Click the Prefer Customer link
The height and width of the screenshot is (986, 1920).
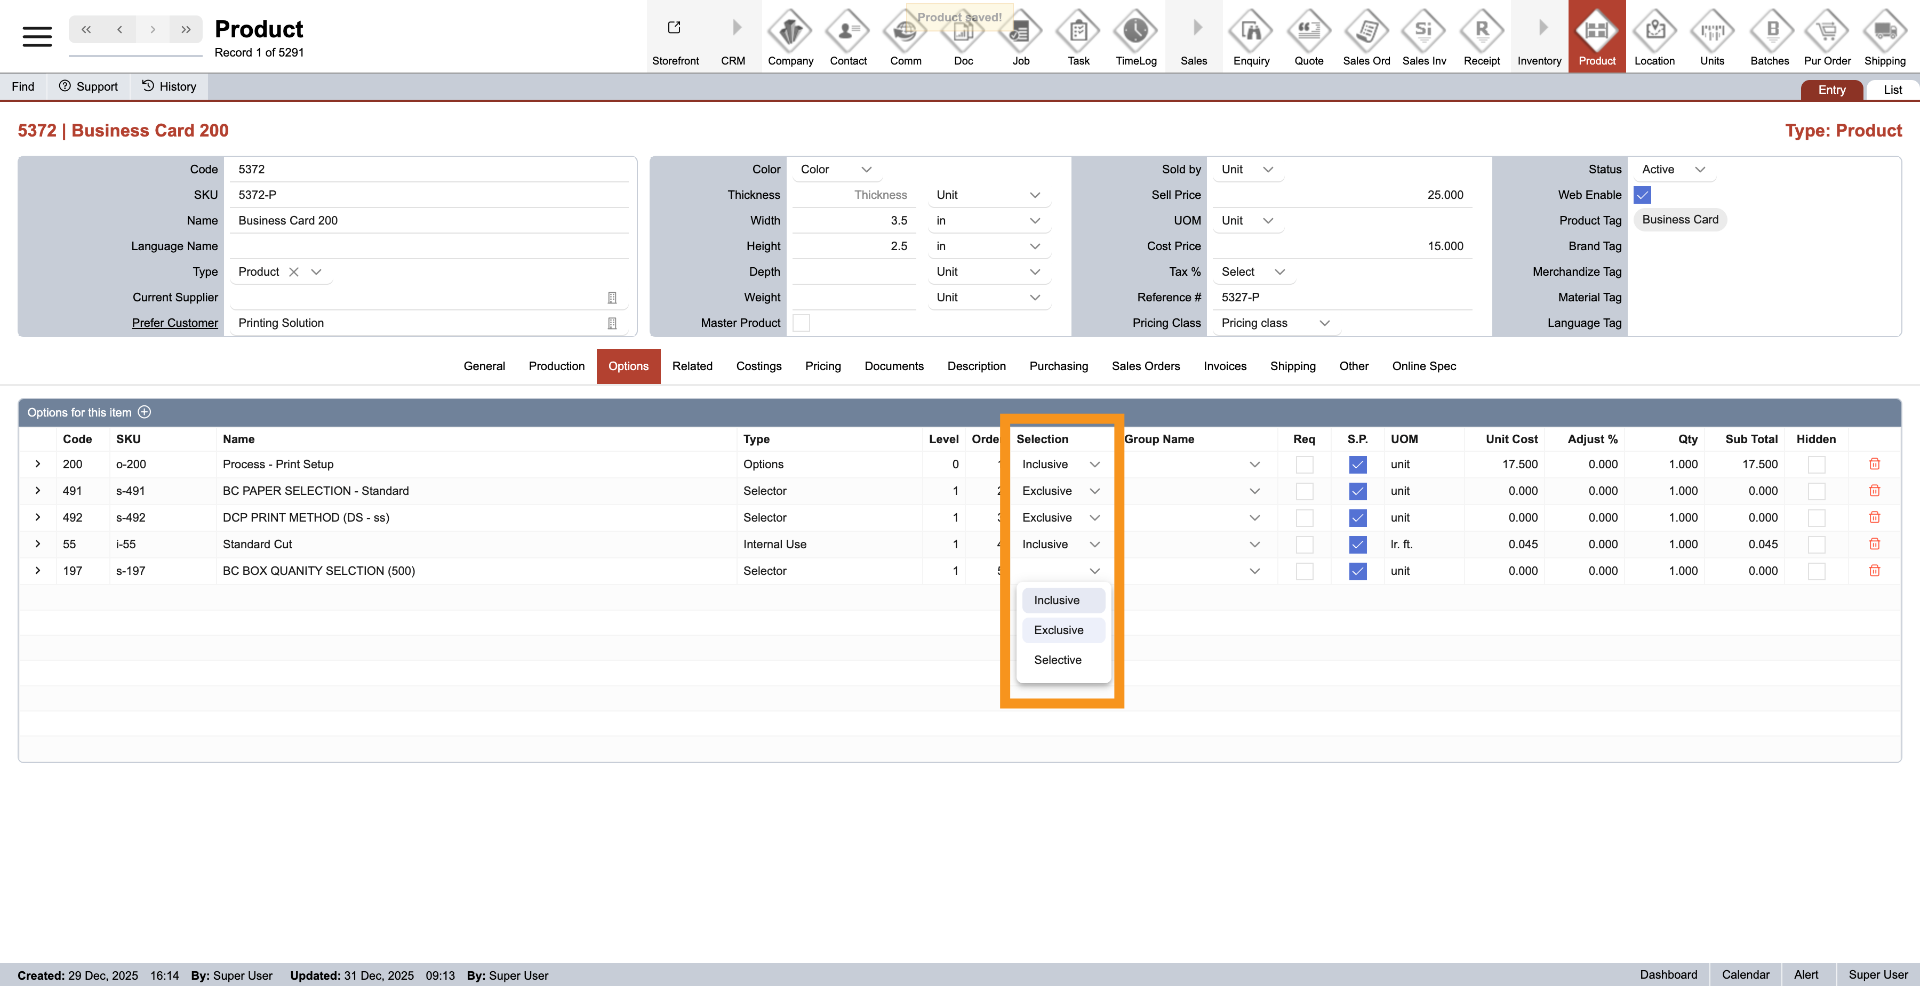click(175, 323)
